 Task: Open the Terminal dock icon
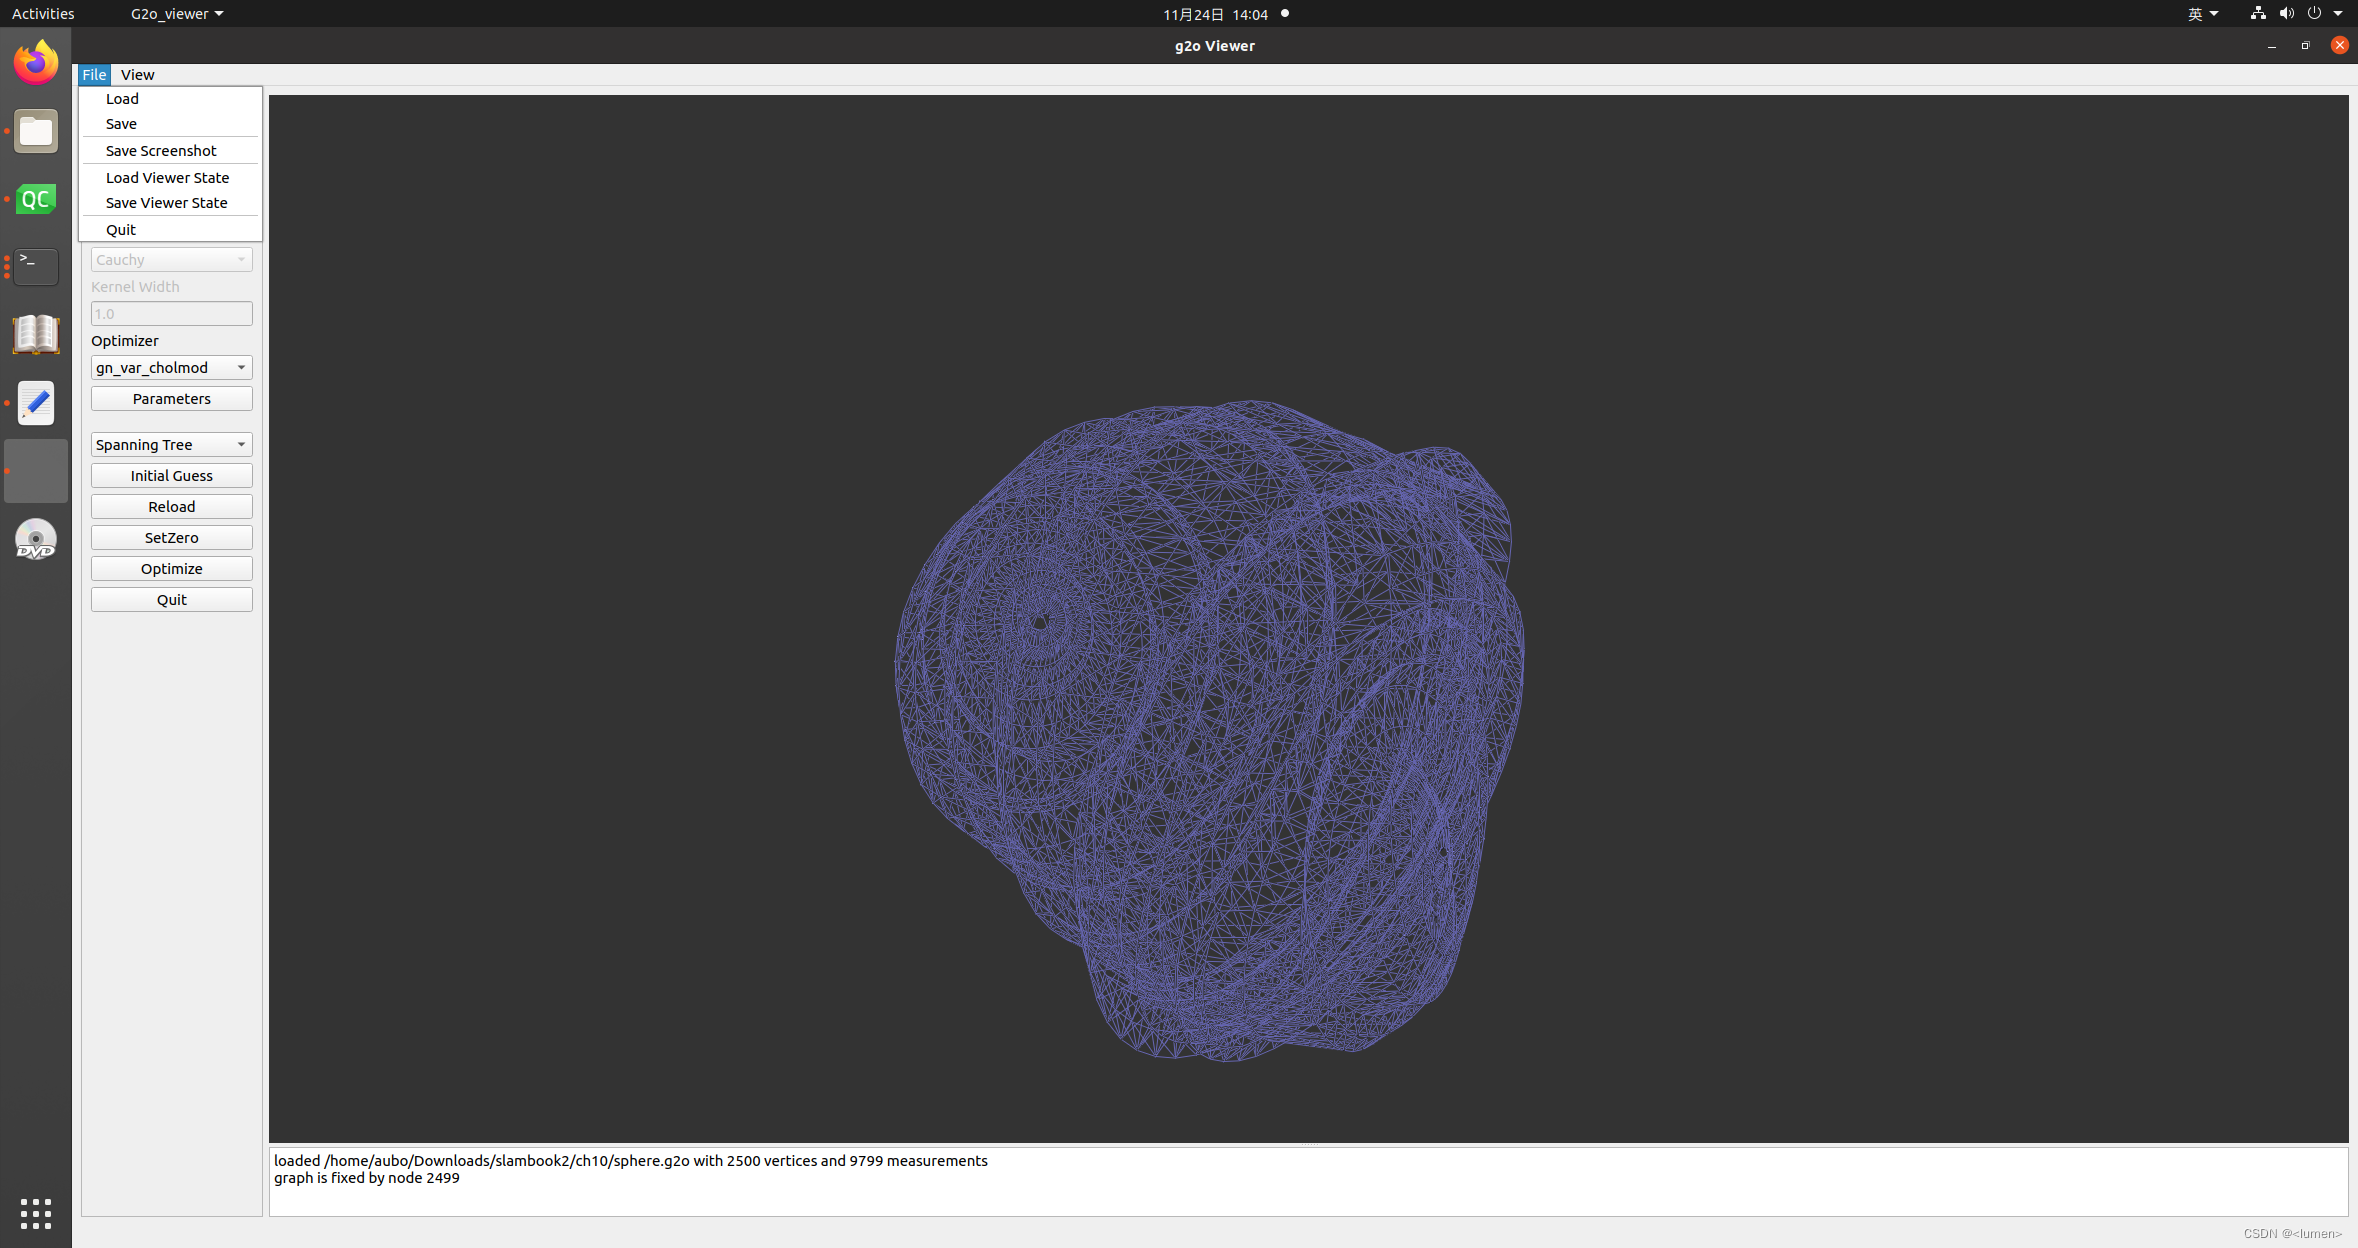click(36, 267)
